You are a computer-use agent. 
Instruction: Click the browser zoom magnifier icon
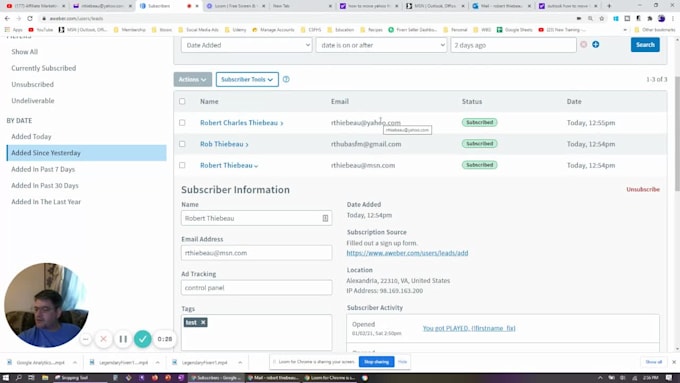[590, 18]
